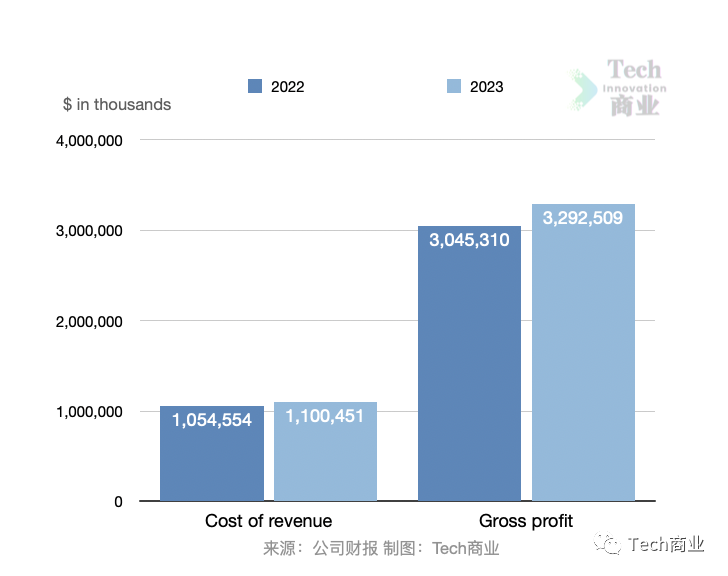Select the 2023 legend label text
The height and width of the screenshot is (576, 728).
tap(486, 87)
